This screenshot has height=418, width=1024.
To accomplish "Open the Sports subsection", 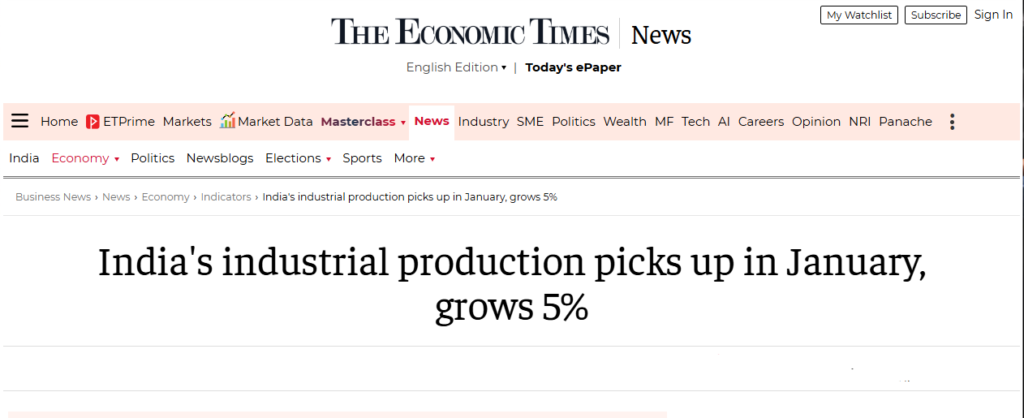I will [x=362, y=158].
